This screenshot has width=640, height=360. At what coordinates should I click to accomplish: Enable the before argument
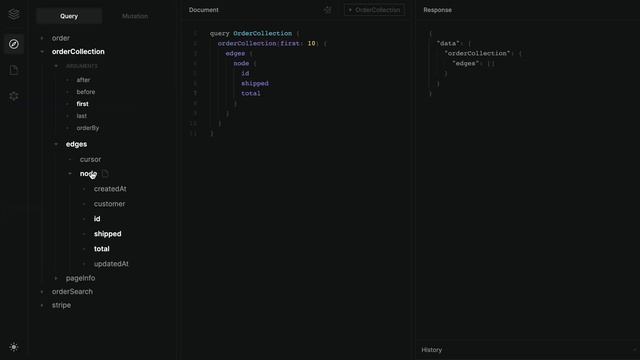pos(86,92)
